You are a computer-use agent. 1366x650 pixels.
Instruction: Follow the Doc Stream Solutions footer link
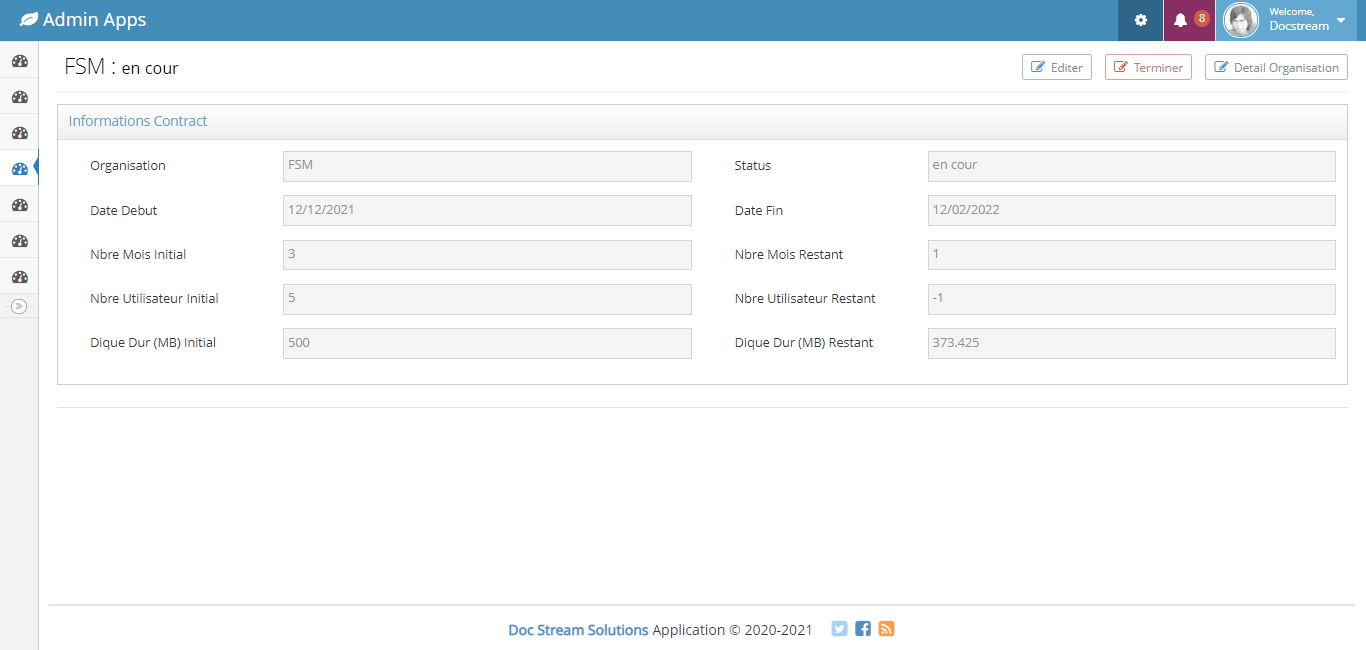coord(578,630)
